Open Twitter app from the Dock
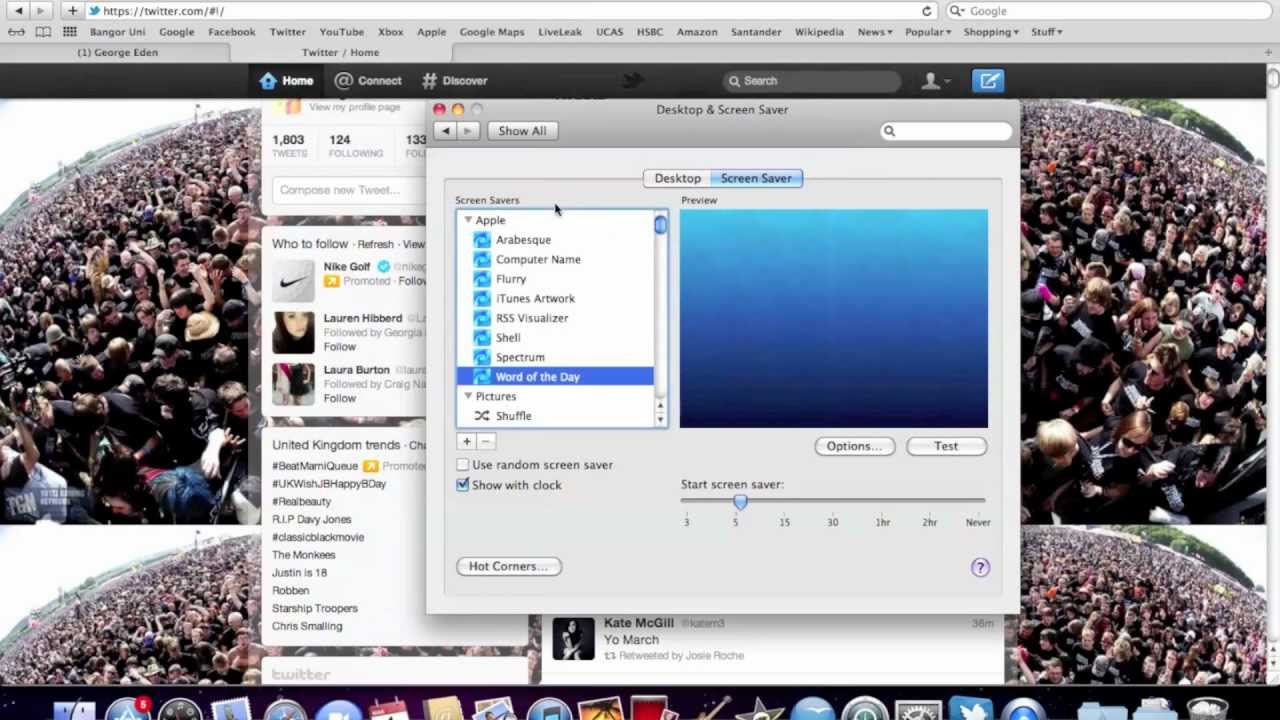 (972, 709)
